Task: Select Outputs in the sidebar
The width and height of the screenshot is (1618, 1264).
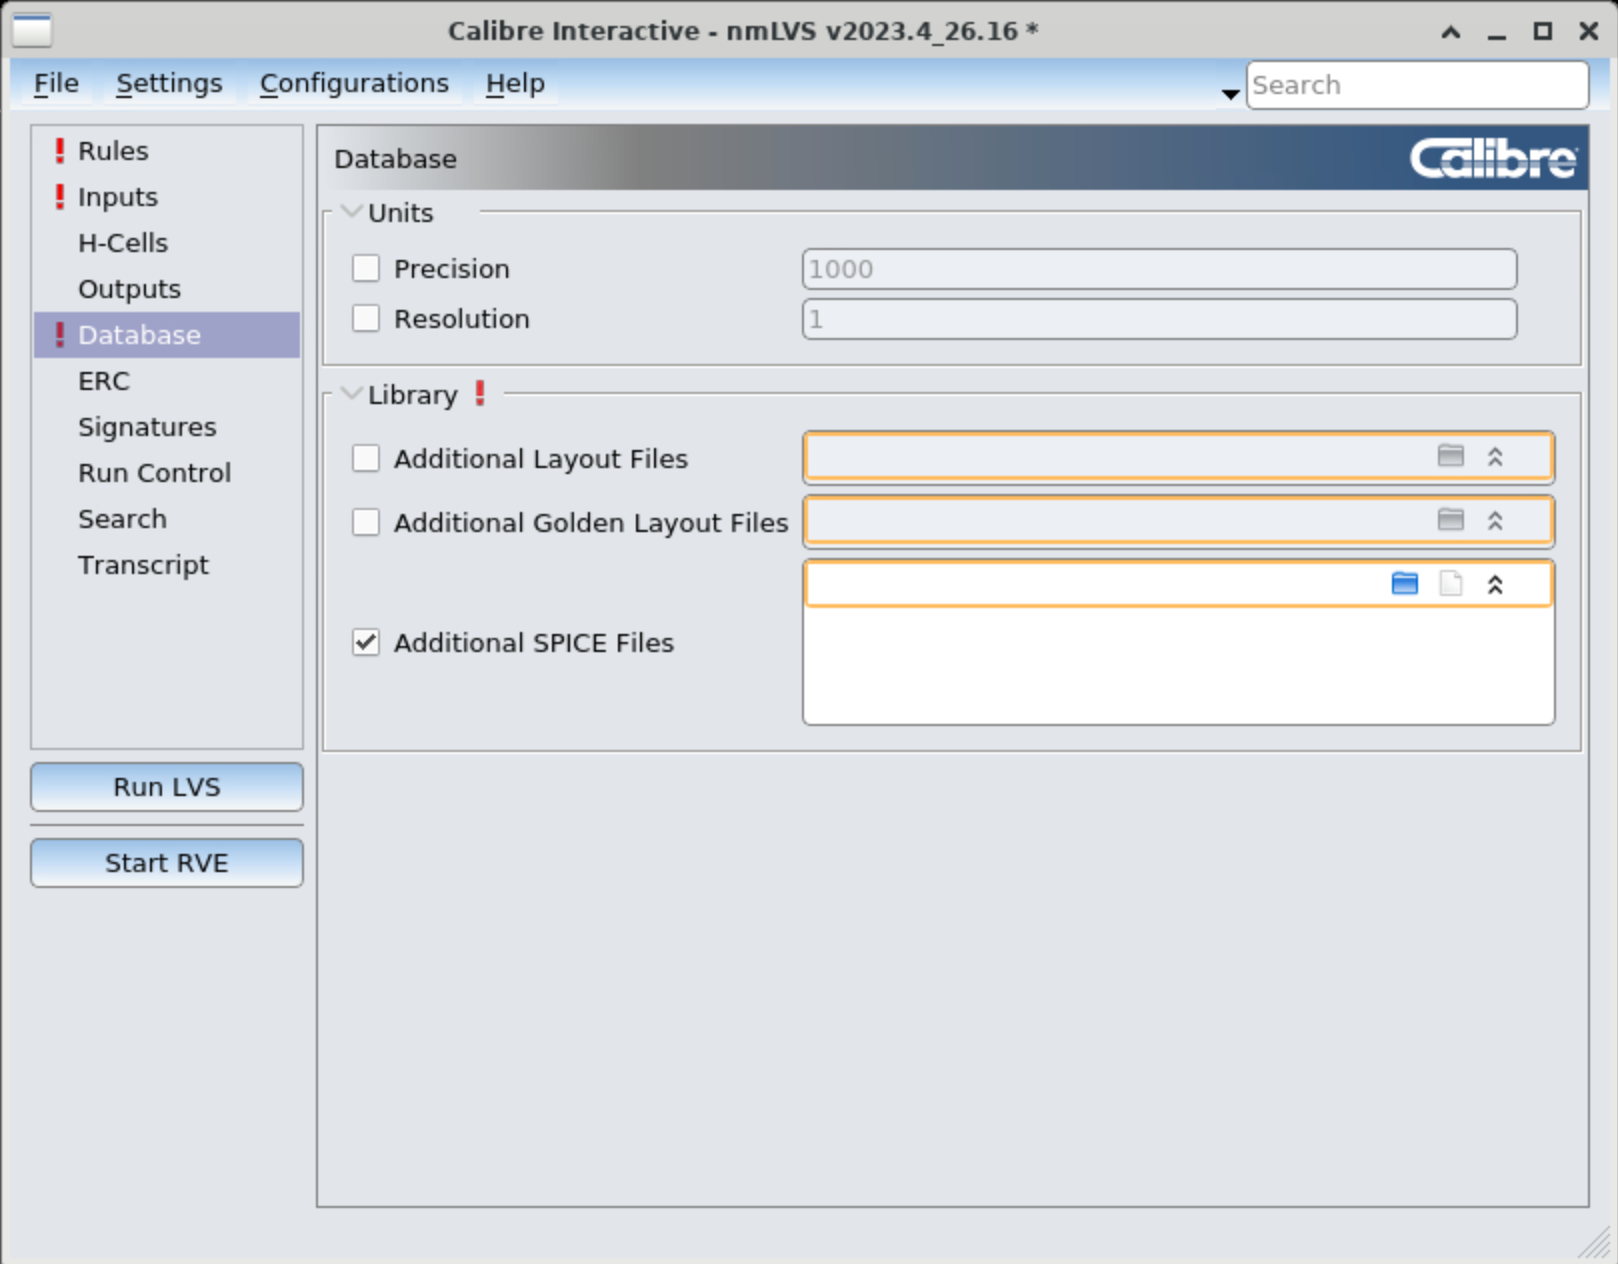Action: 167,289
